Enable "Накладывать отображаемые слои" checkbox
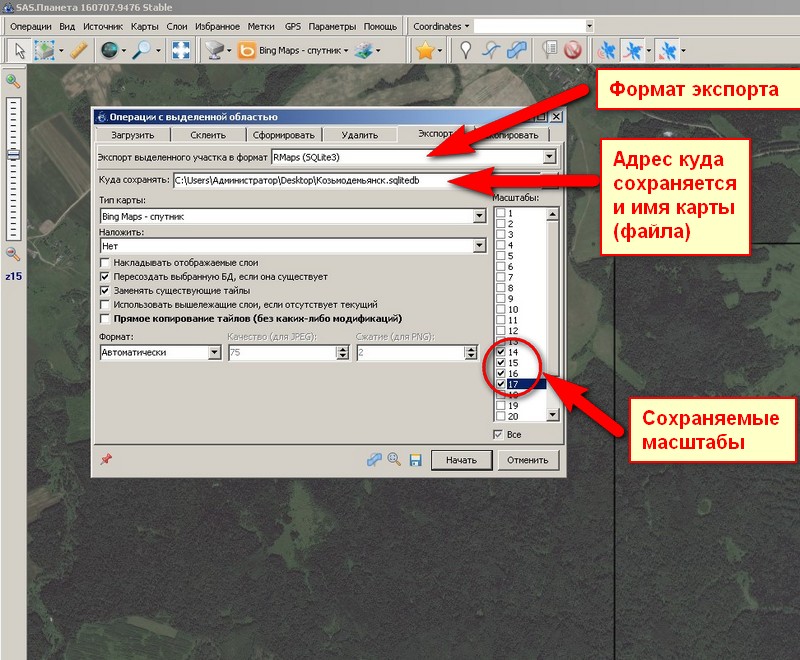 pos(105,262)
